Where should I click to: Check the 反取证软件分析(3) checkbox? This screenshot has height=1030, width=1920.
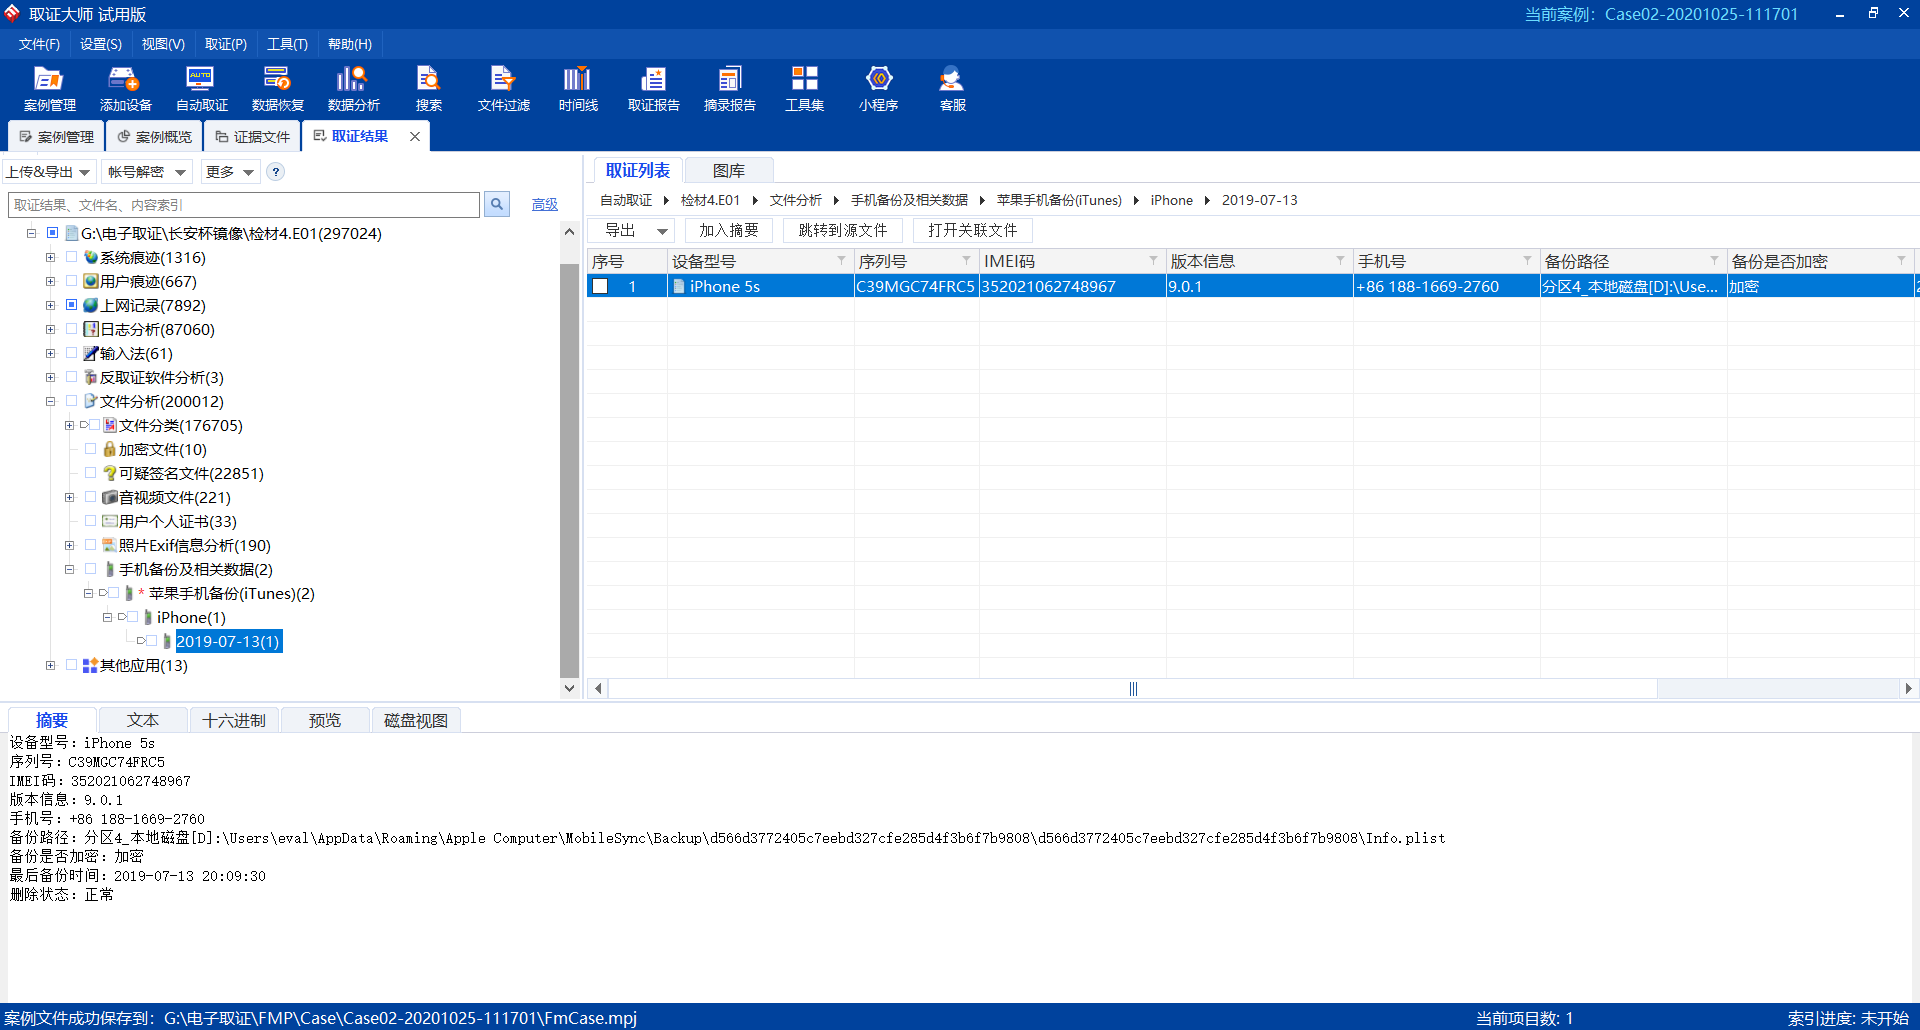click(71, 377)
